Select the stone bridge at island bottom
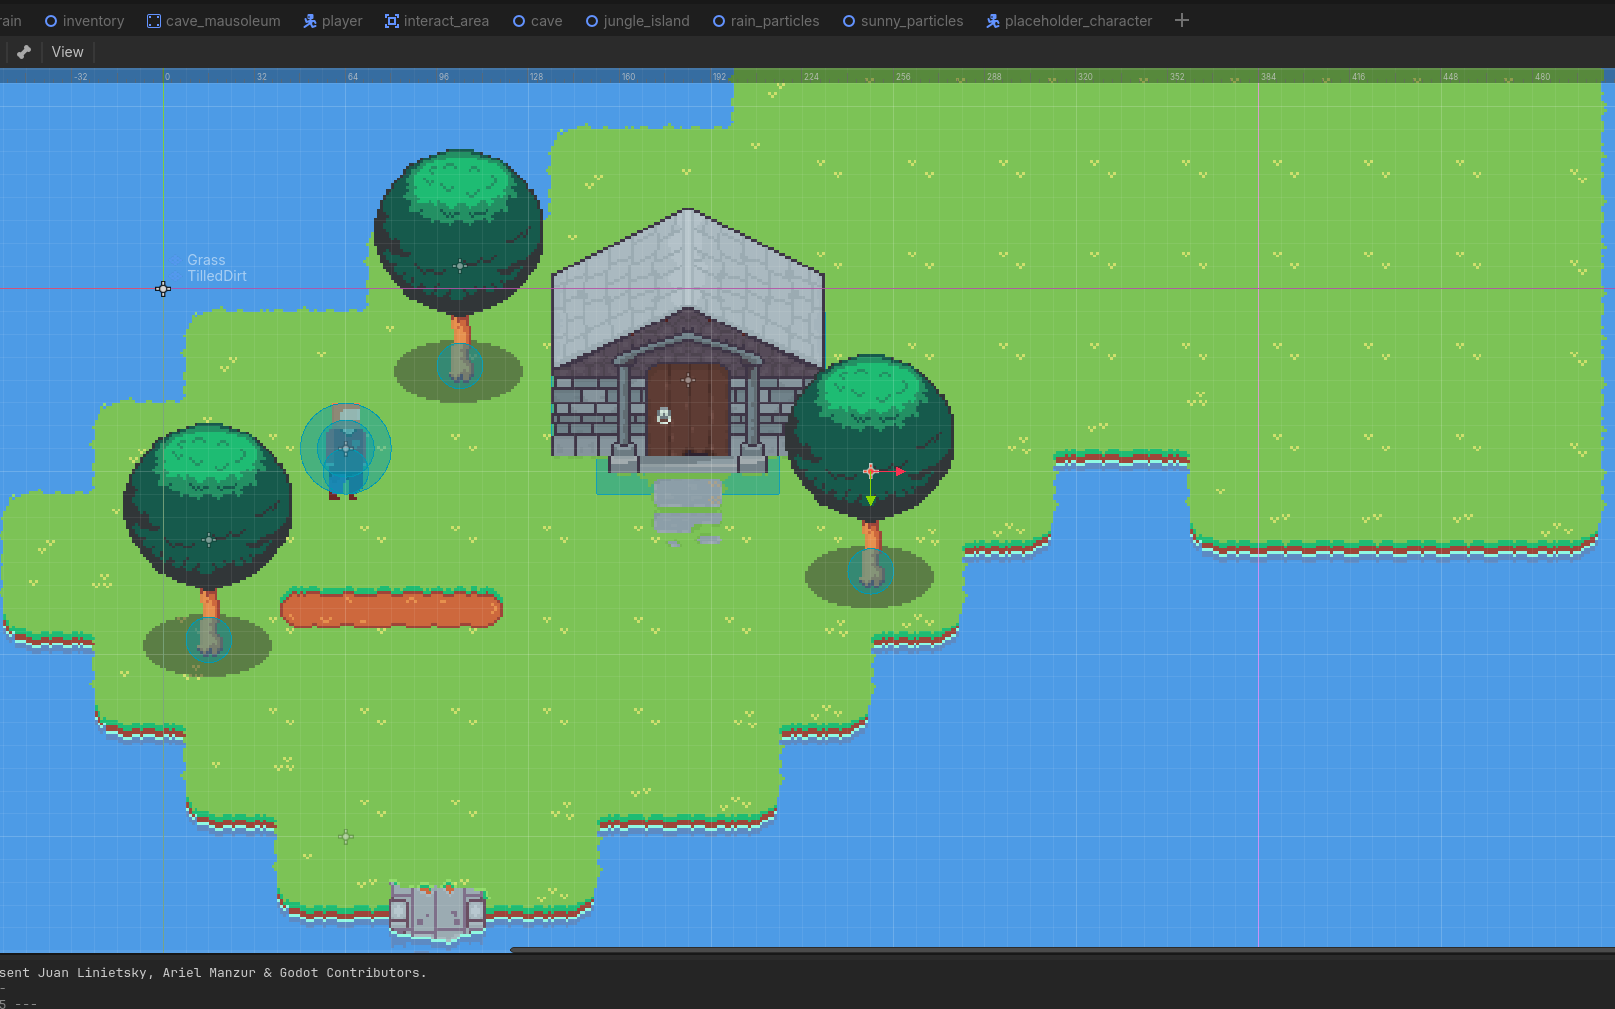Image resolution: width=1615 pixels, height=1009 pixels. point(437,912)
